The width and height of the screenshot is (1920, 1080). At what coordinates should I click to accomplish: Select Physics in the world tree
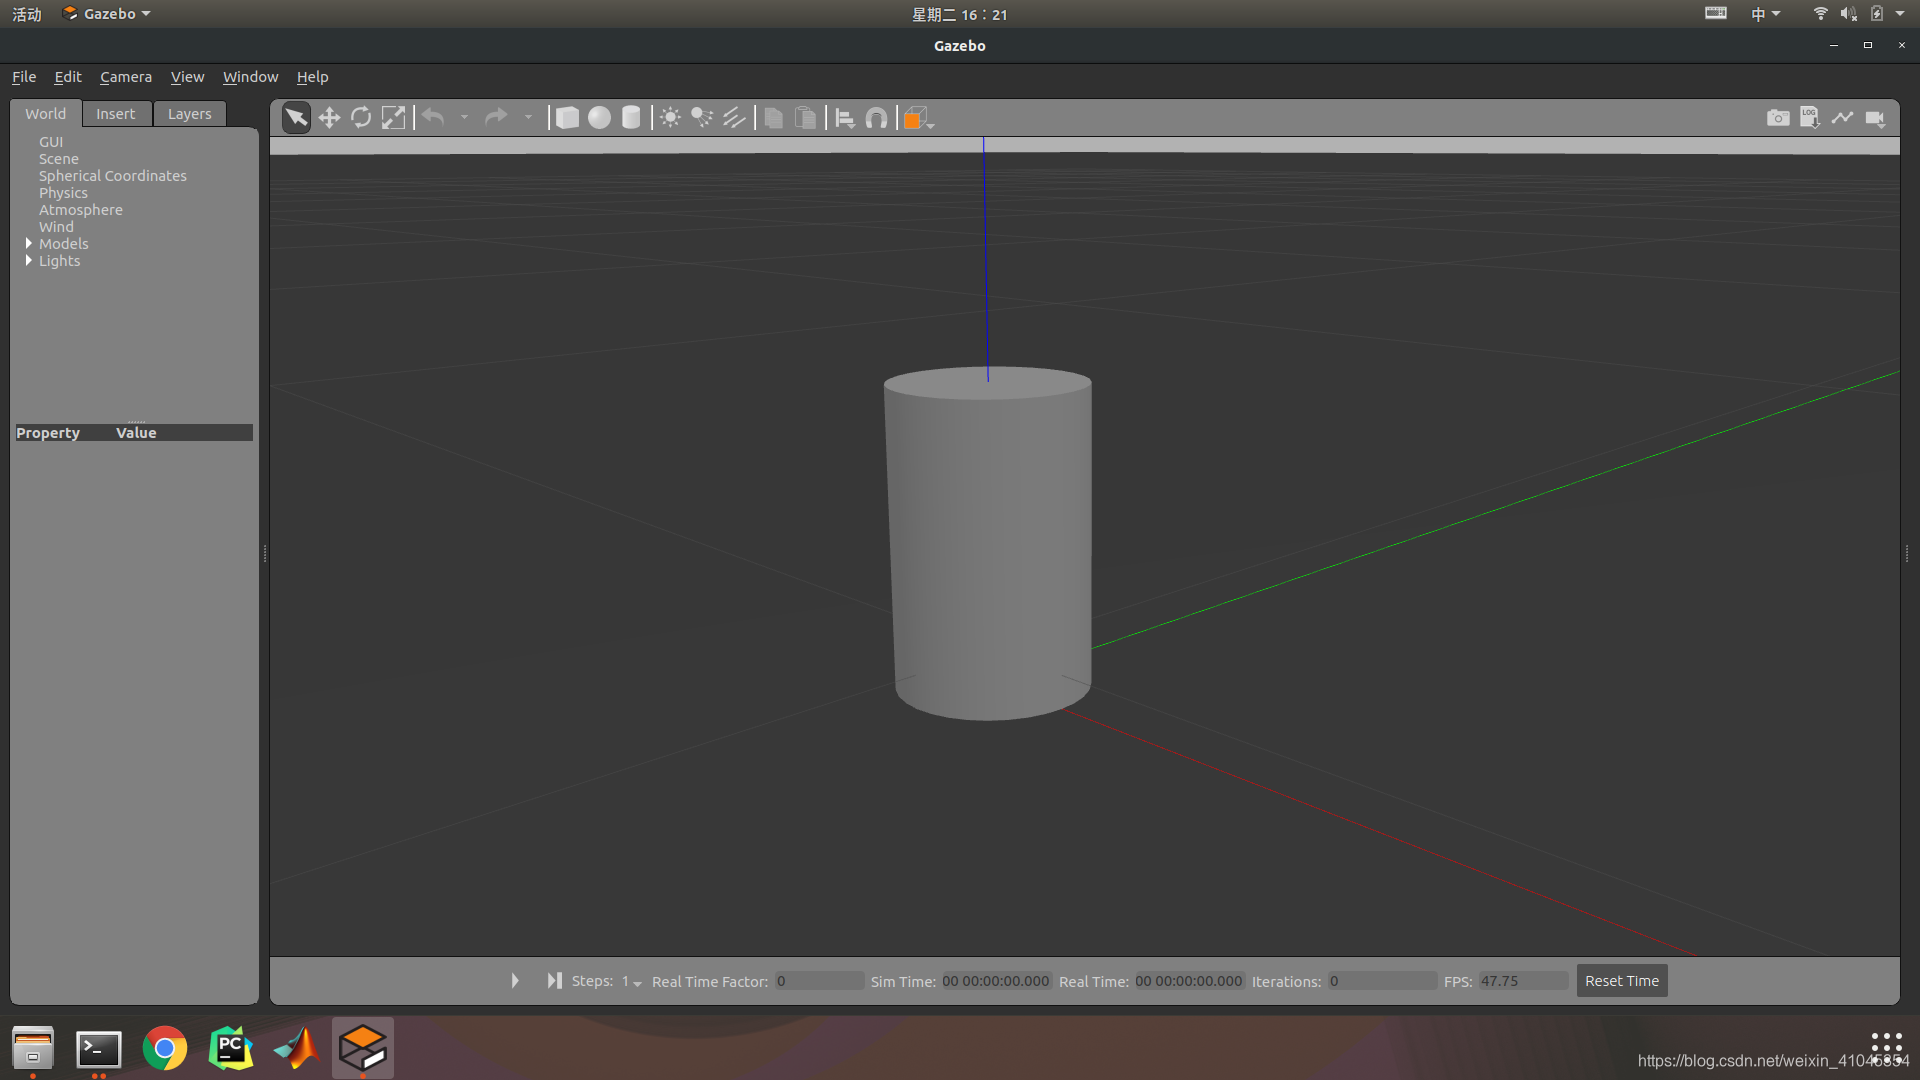[x=63, y=193]
